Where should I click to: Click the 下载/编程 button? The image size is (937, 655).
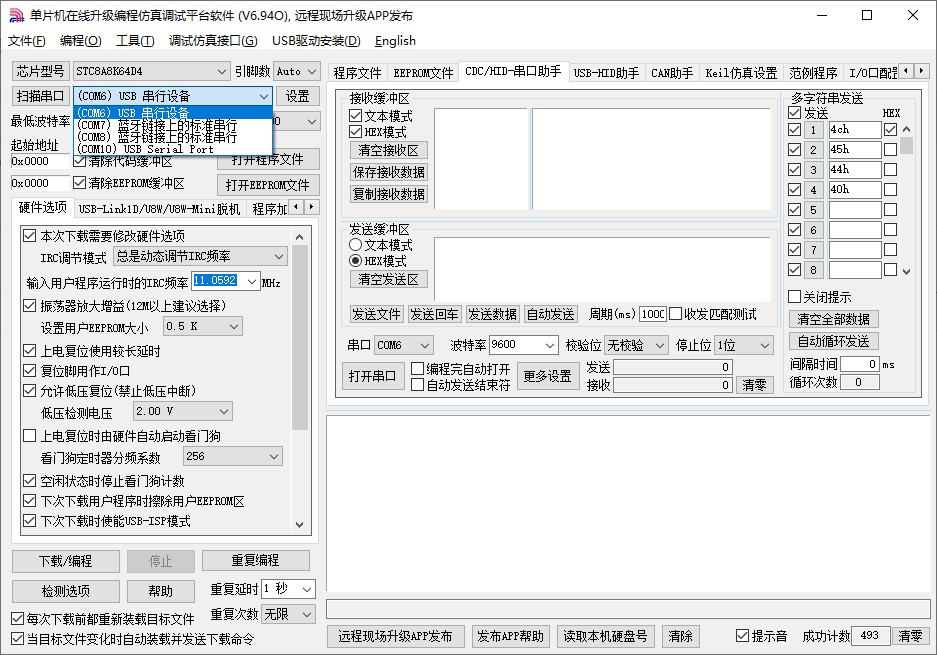coord(66,561)
